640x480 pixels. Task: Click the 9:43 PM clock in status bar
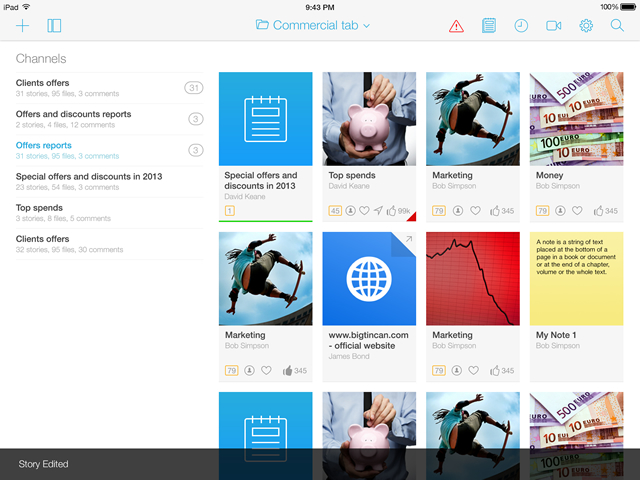point(320,7)
